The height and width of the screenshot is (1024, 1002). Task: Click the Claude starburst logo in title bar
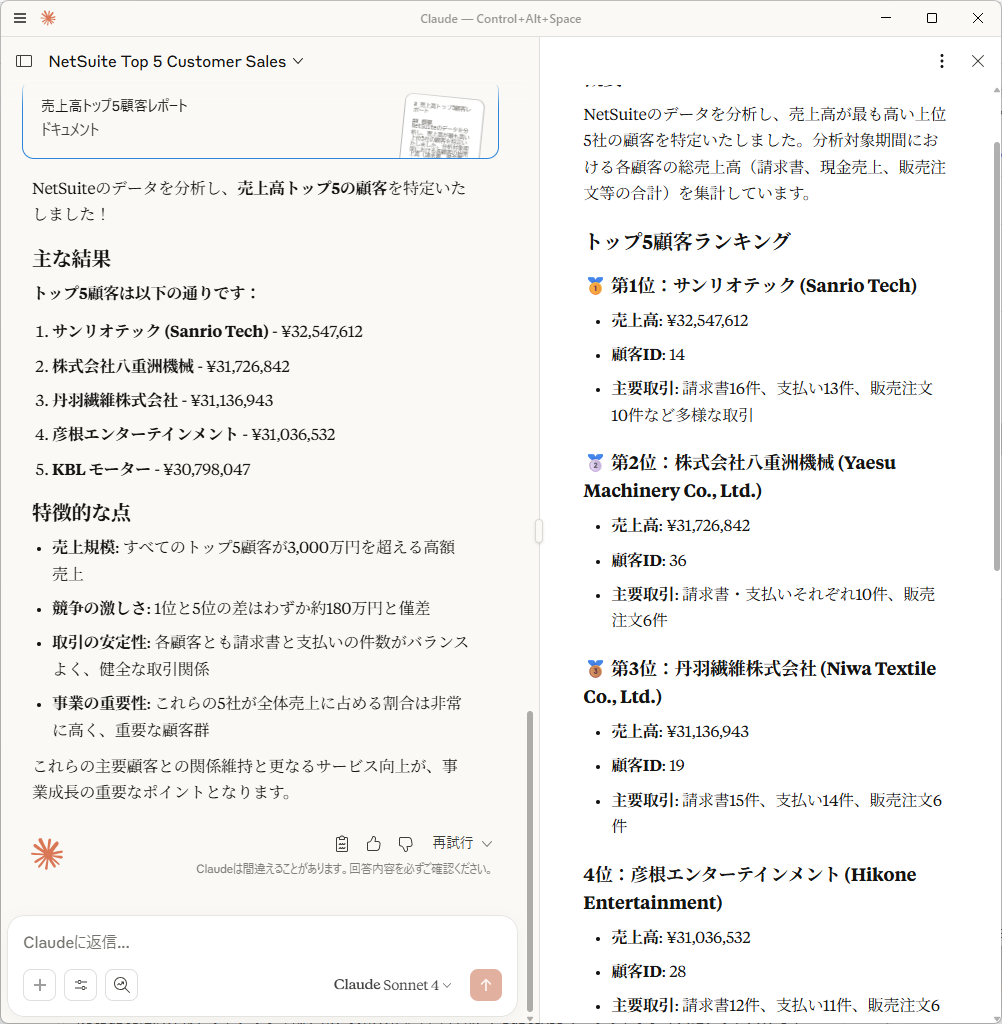48,18
